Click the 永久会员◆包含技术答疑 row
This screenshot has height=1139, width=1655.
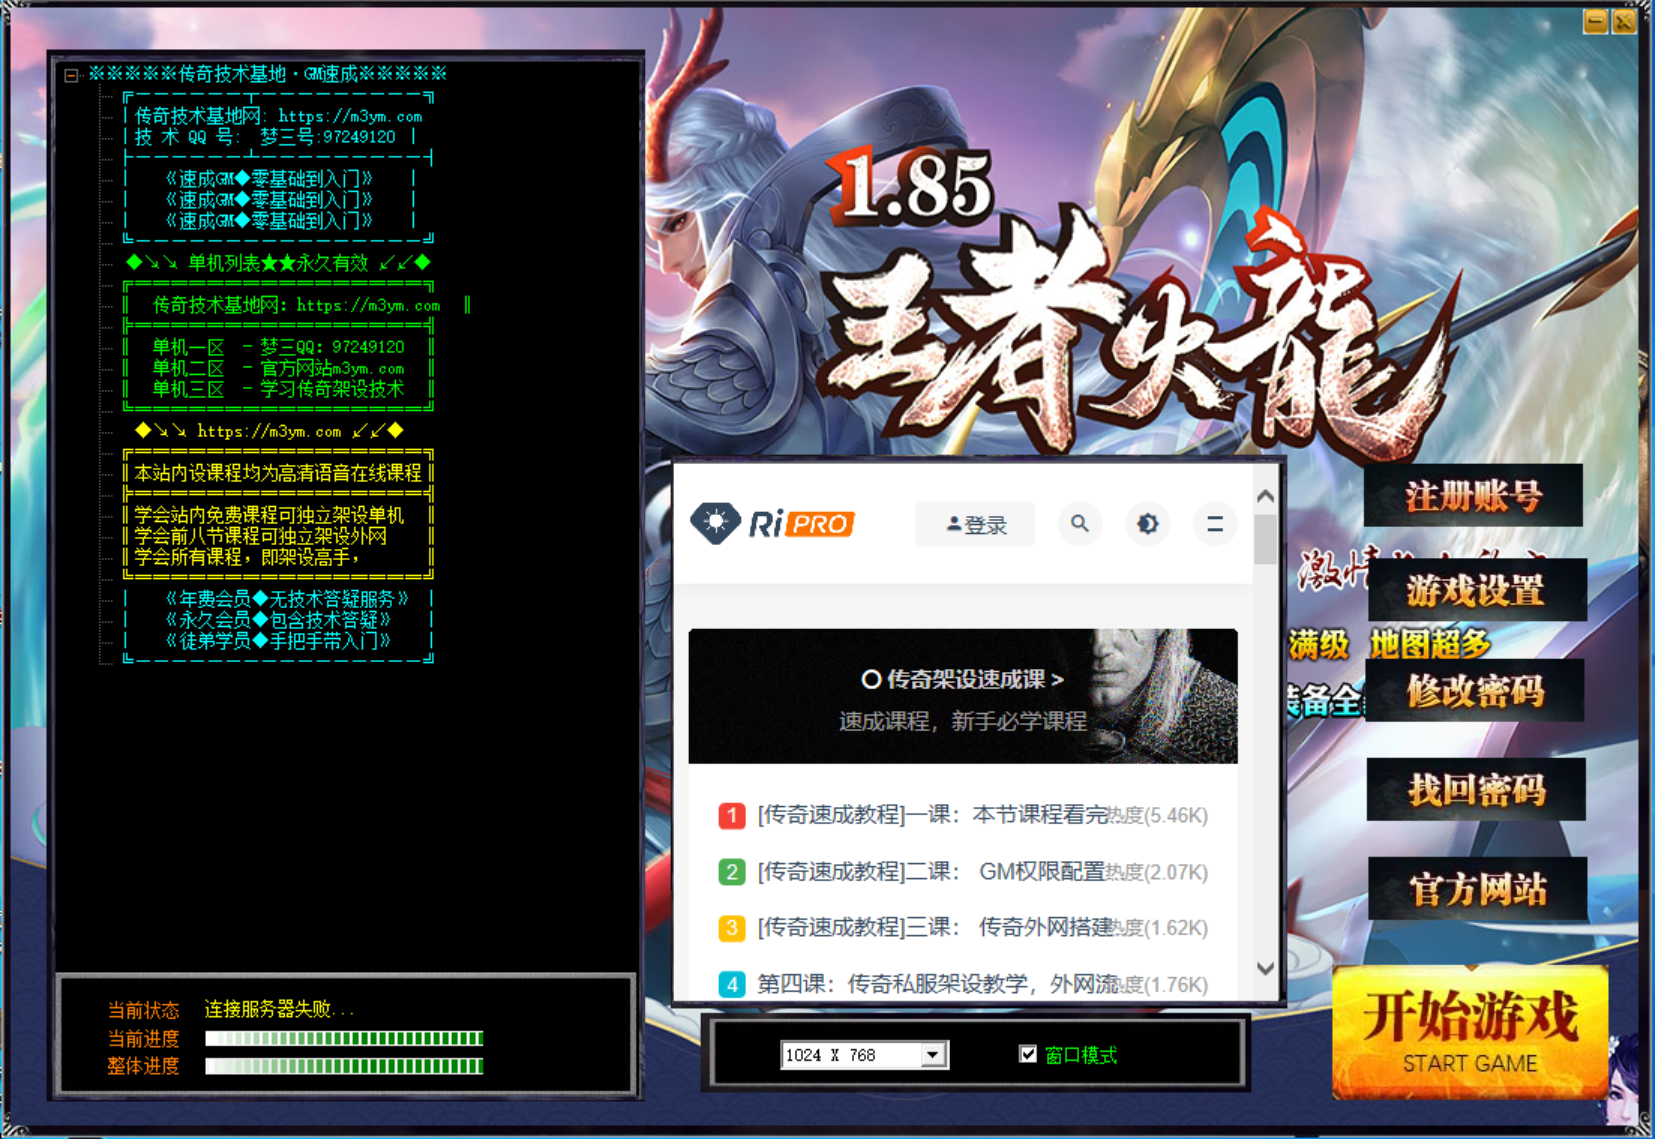(x=278, y=620)
